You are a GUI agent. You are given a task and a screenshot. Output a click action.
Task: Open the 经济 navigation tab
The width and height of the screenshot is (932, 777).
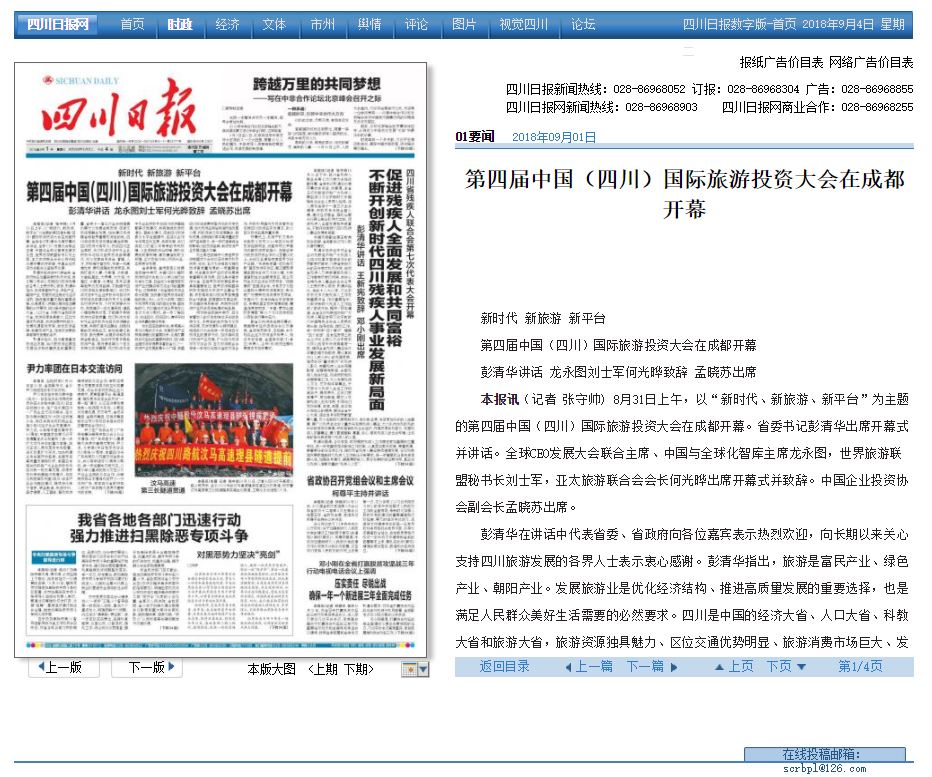(228, 25)
